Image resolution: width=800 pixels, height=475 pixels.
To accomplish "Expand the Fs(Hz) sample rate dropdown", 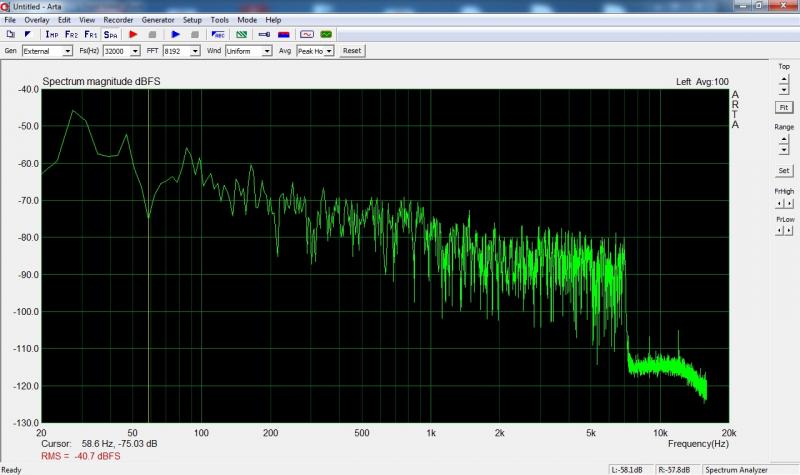I will click(x=135, y=50).
